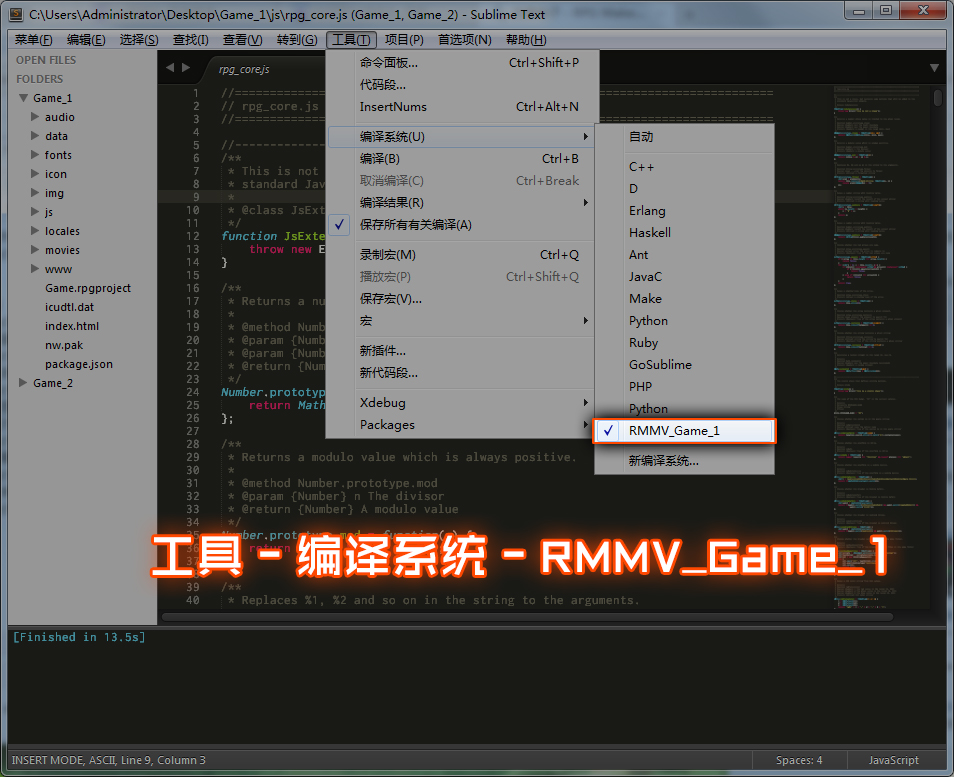
Task: Click the horizontal editor scrollbar
Action: 527,617
